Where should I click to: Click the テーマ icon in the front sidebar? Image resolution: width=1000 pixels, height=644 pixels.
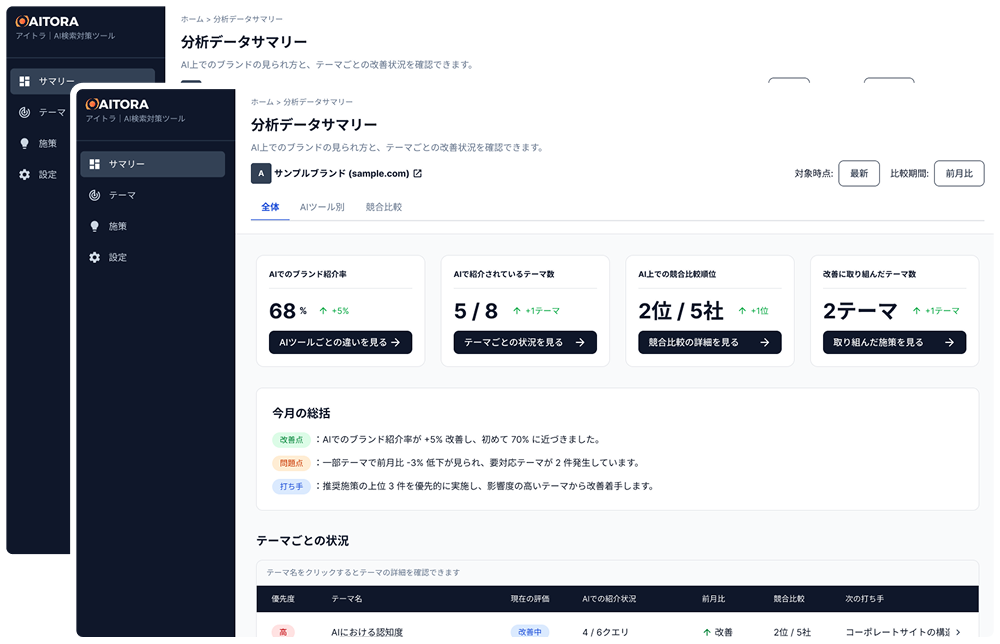coord(94,195)
